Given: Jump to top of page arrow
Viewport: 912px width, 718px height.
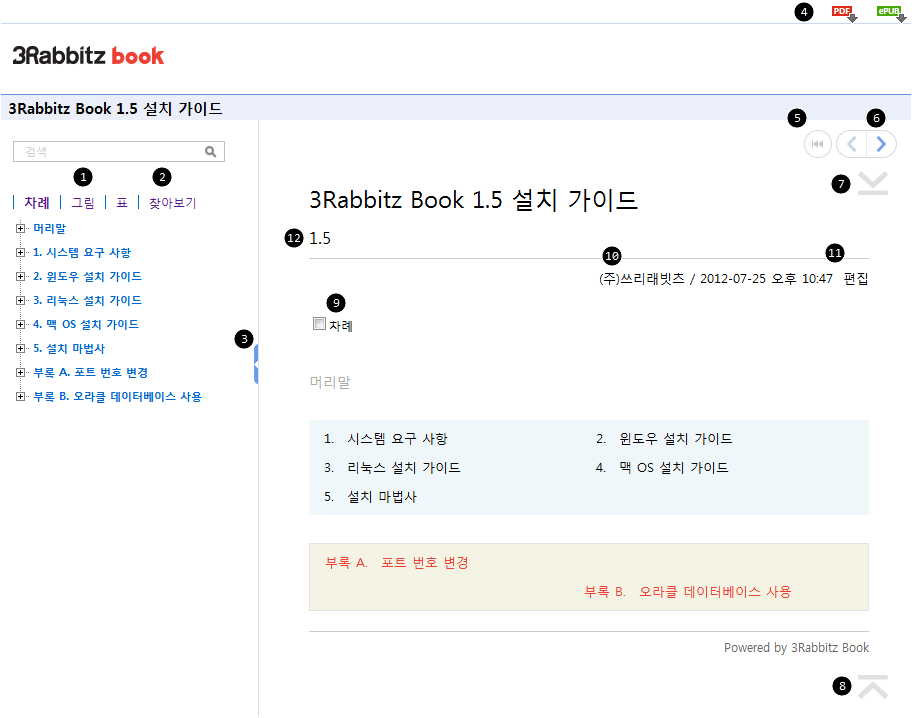Looking at the screenshot, I should point(873,687).
